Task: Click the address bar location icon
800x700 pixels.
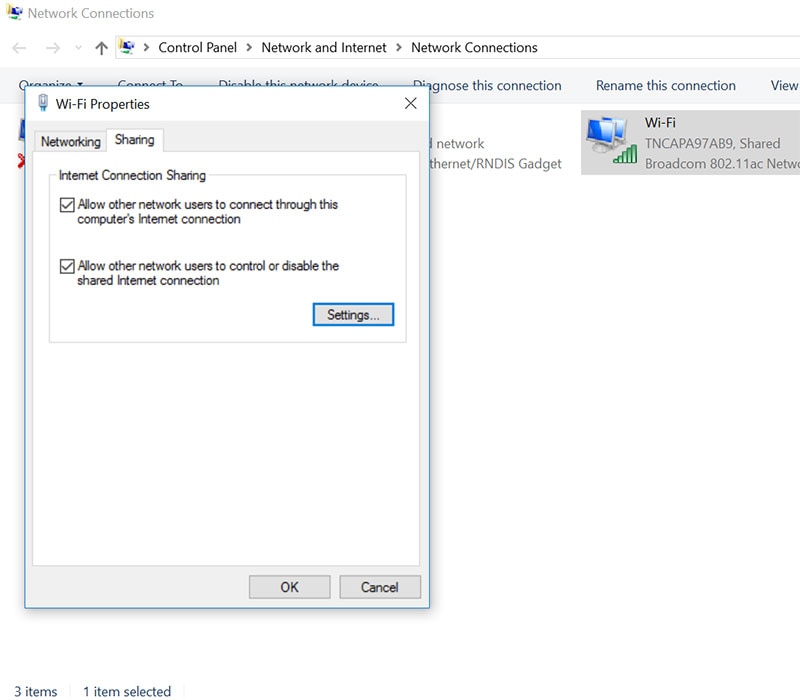Action: (x=127, y=47)
